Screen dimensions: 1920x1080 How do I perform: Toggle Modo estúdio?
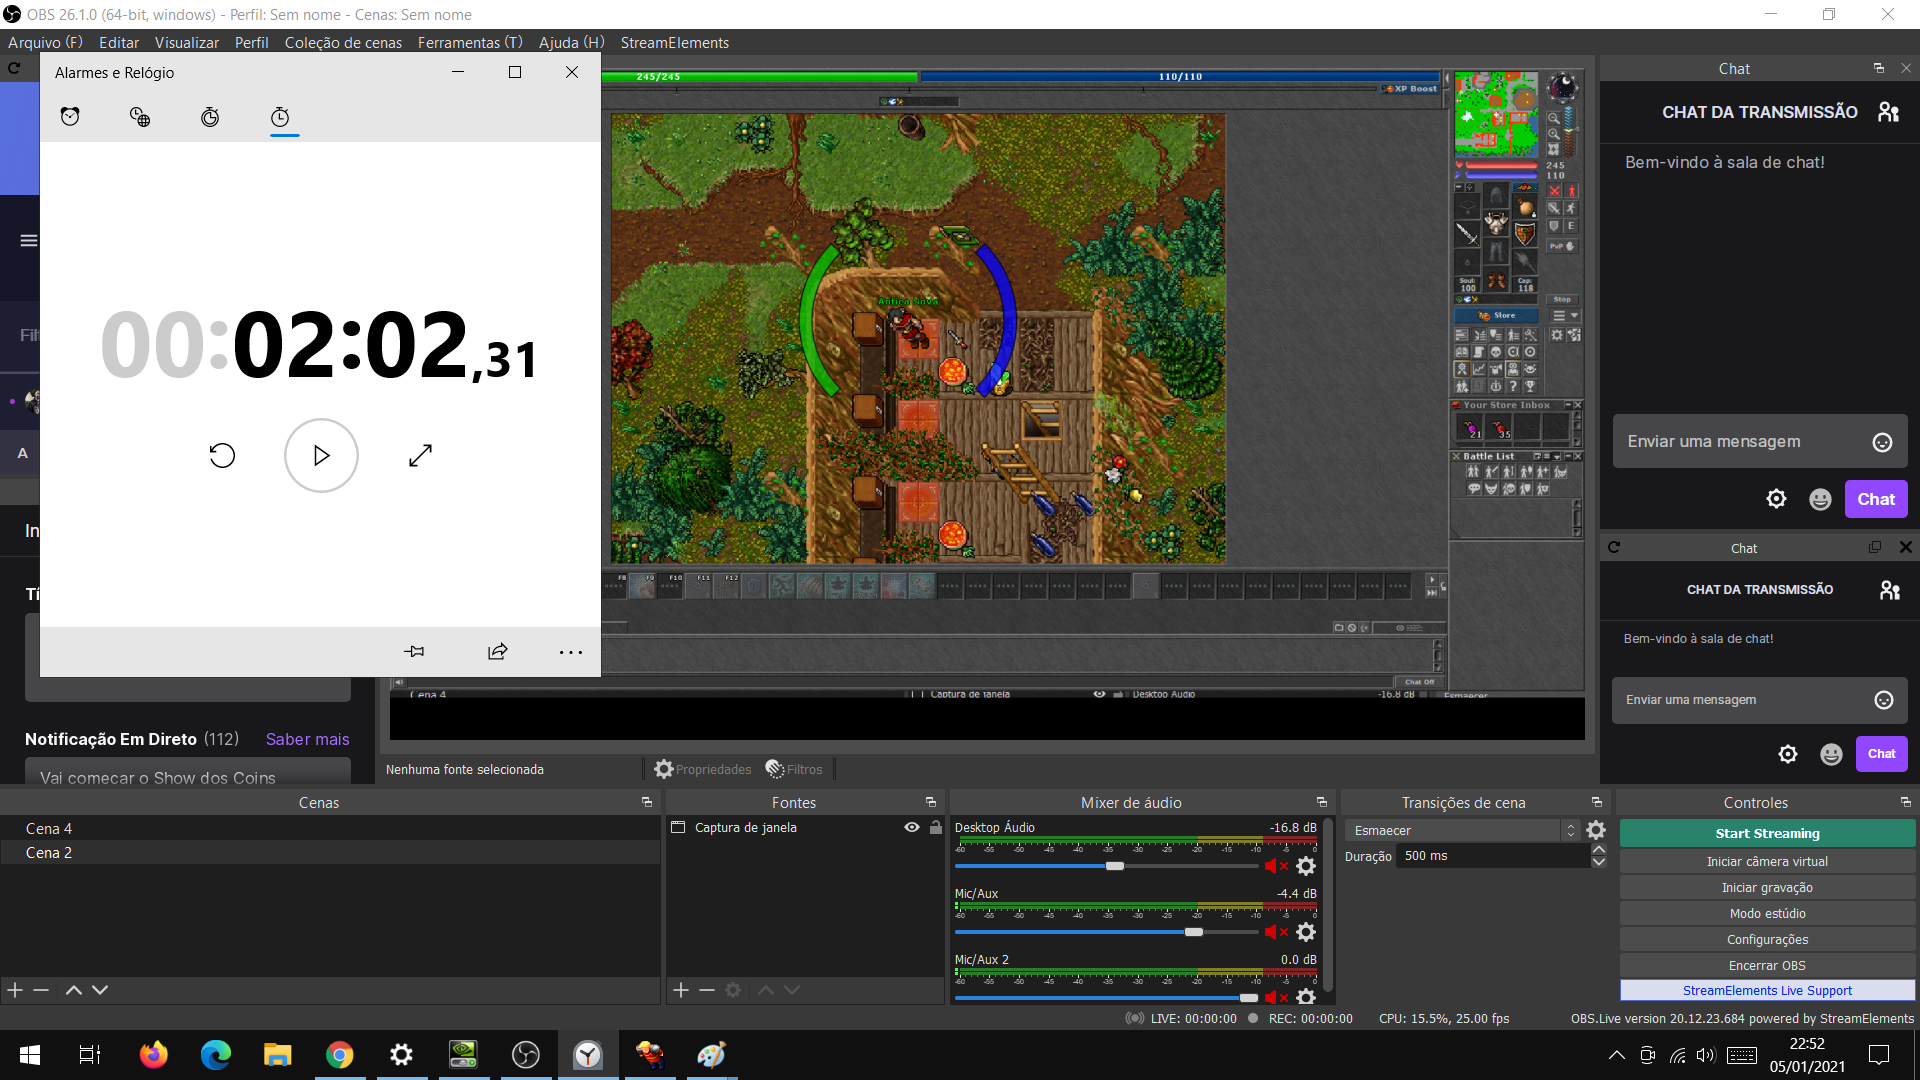(x=1767, y=913)
